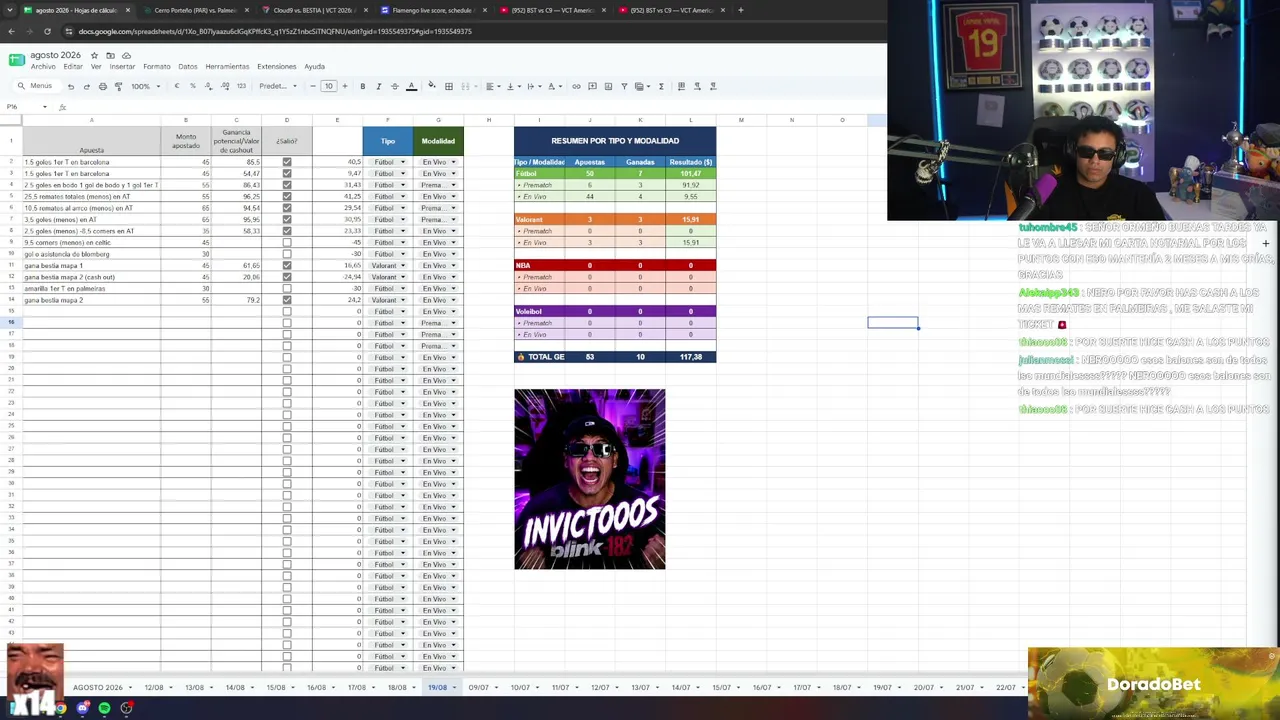Open the Formato menu
The width and height of the screenshot is (1280, 720).
click(157, 67)
